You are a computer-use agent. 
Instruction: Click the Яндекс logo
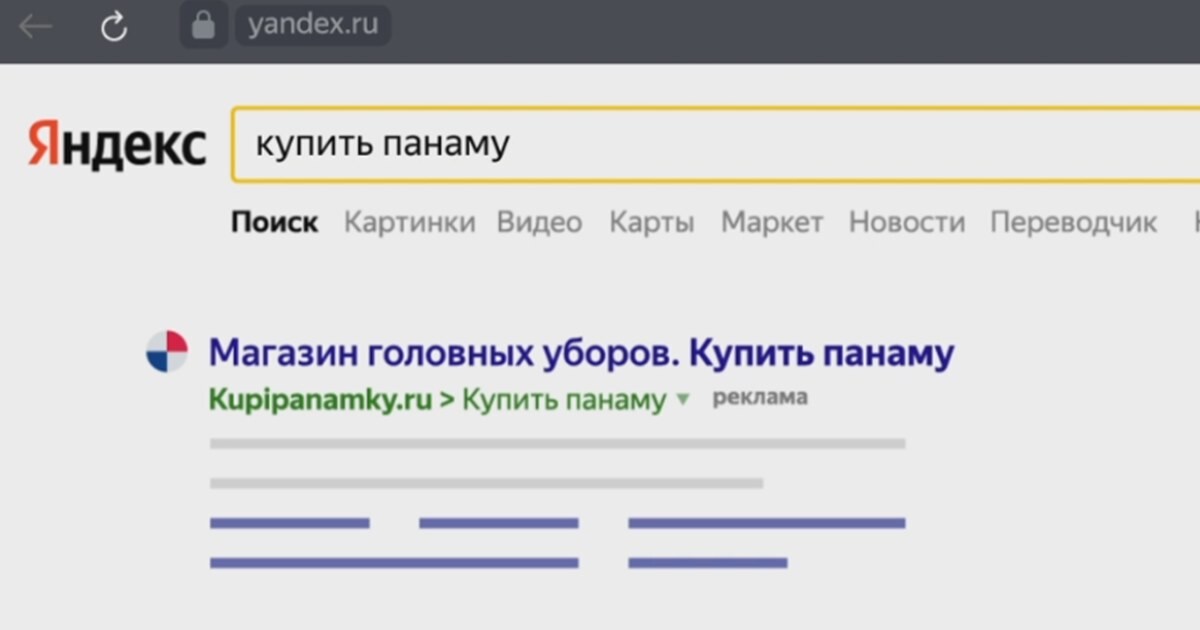coord(116,146)
